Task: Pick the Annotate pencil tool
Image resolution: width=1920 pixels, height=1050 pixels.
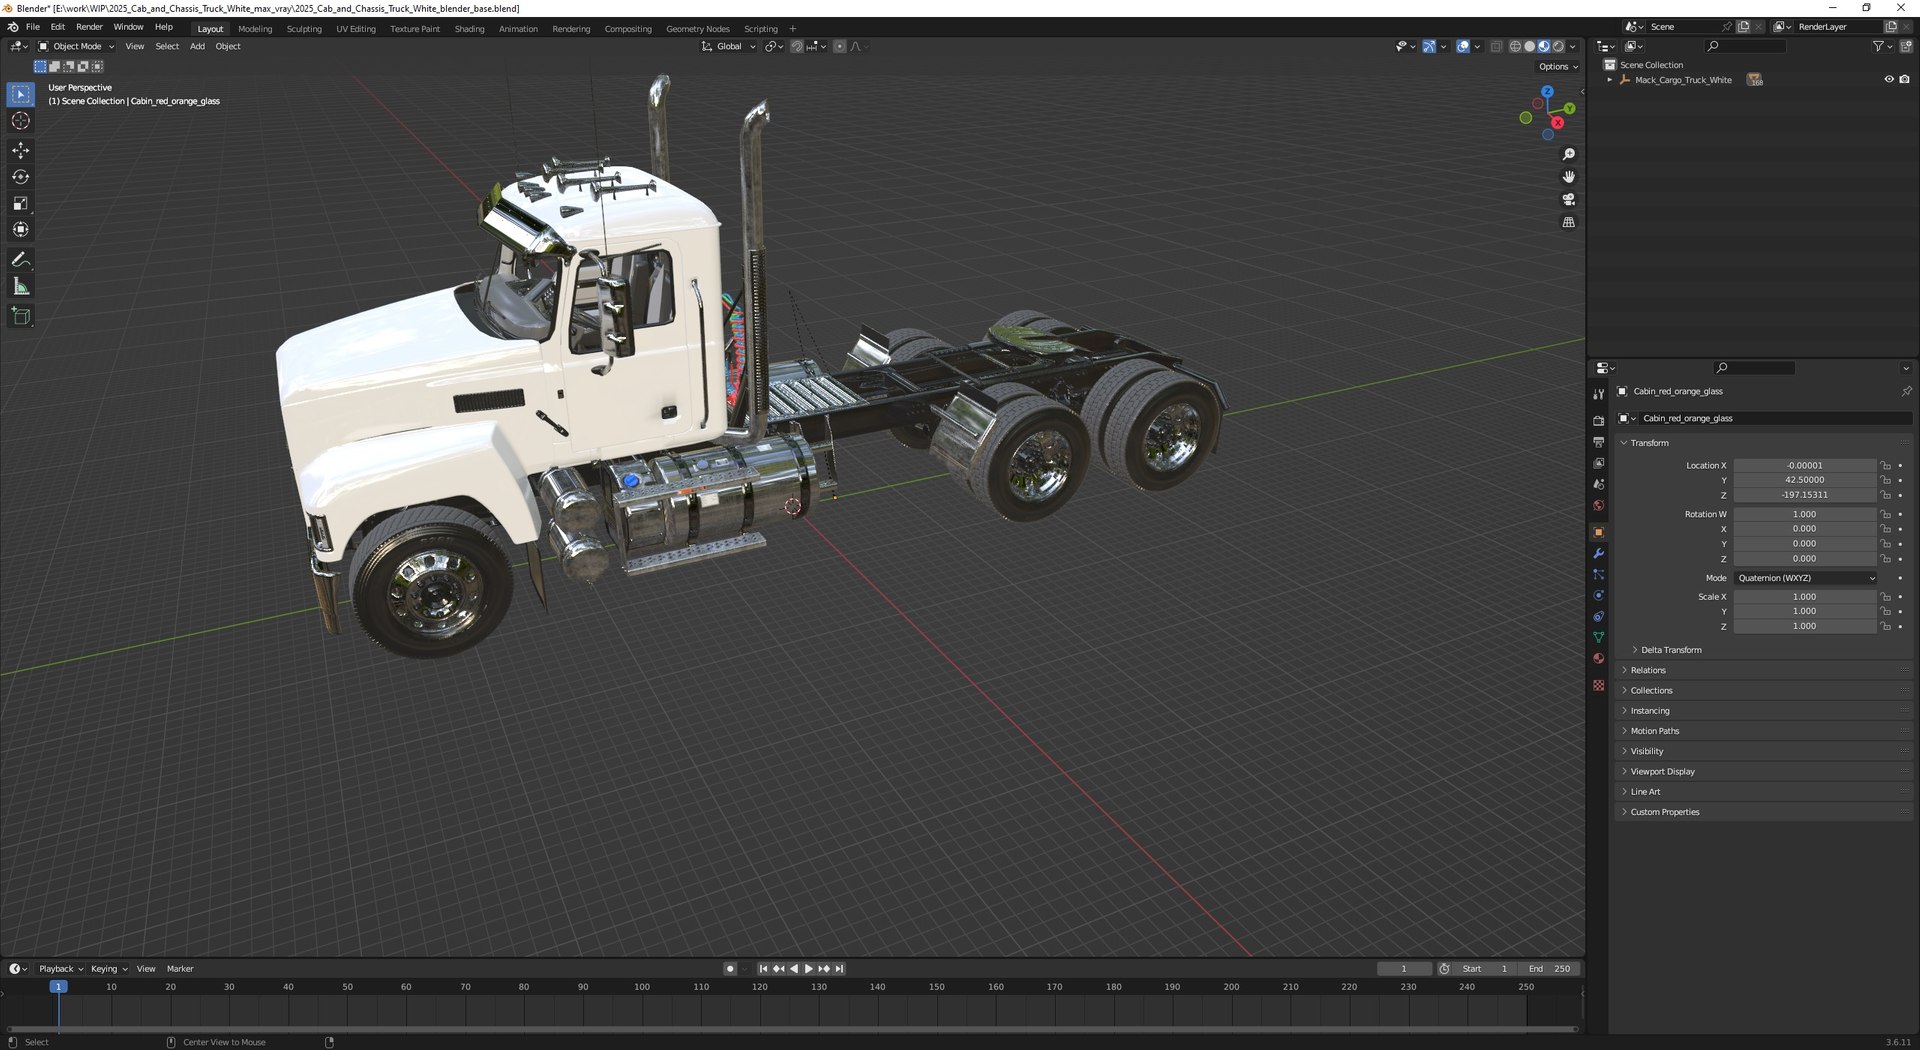Action: pos(20,260)
